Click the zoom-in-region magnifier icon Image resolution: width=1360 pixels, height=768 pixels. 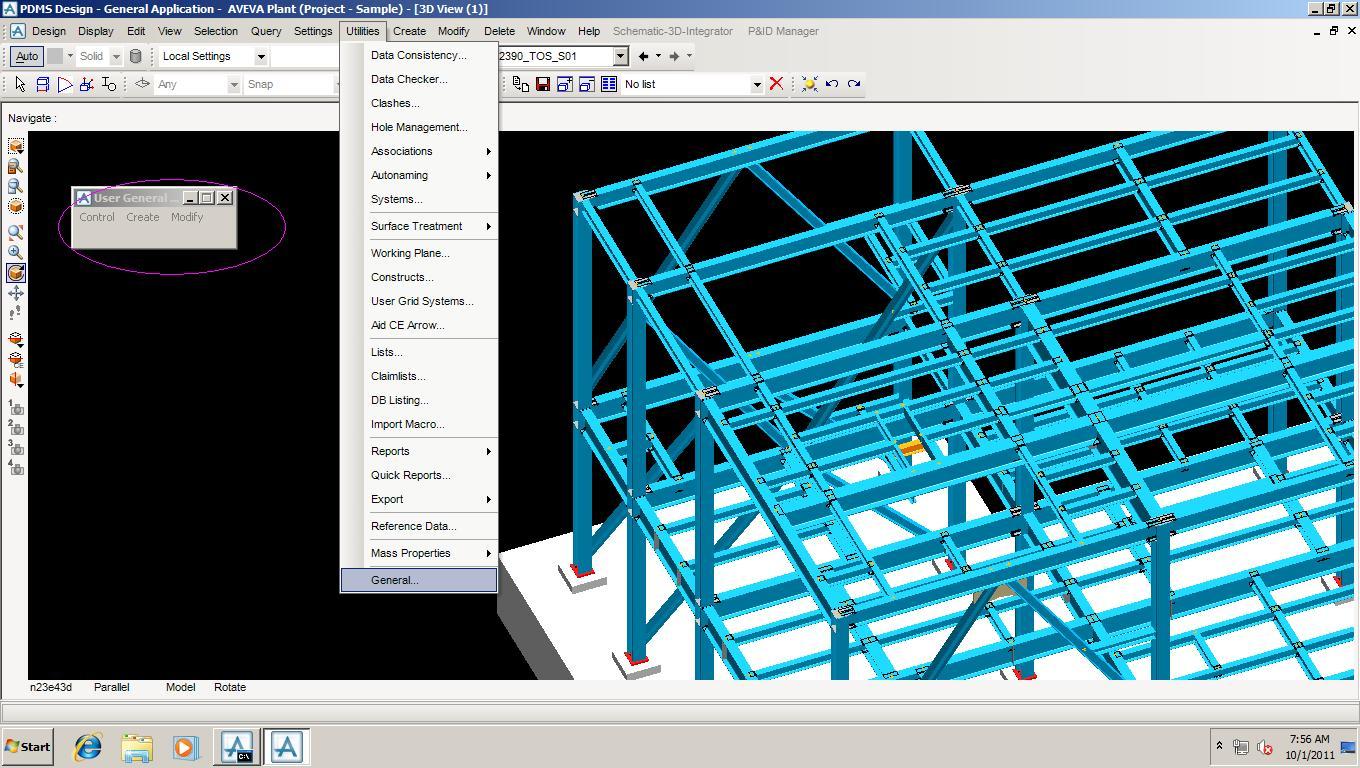coord(16,232)
